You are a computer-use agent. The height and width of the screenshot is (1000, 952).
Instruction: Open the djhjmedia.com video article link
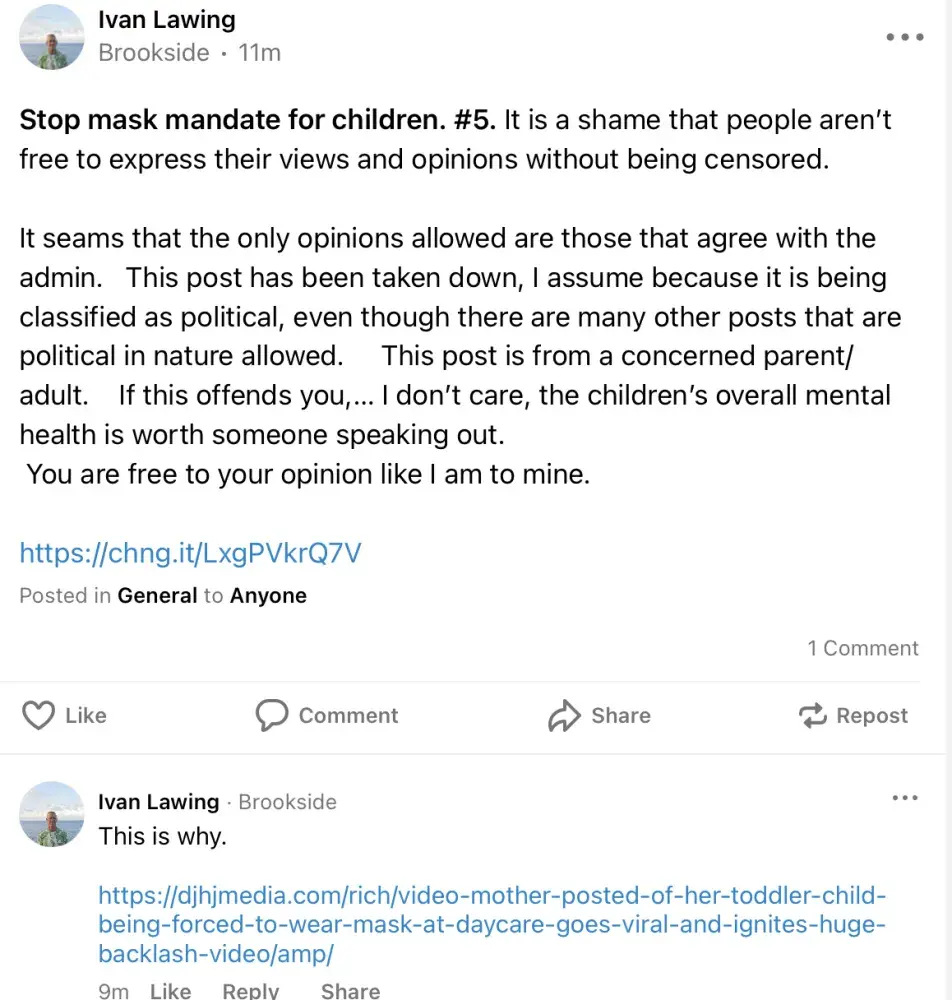[492, 924]
